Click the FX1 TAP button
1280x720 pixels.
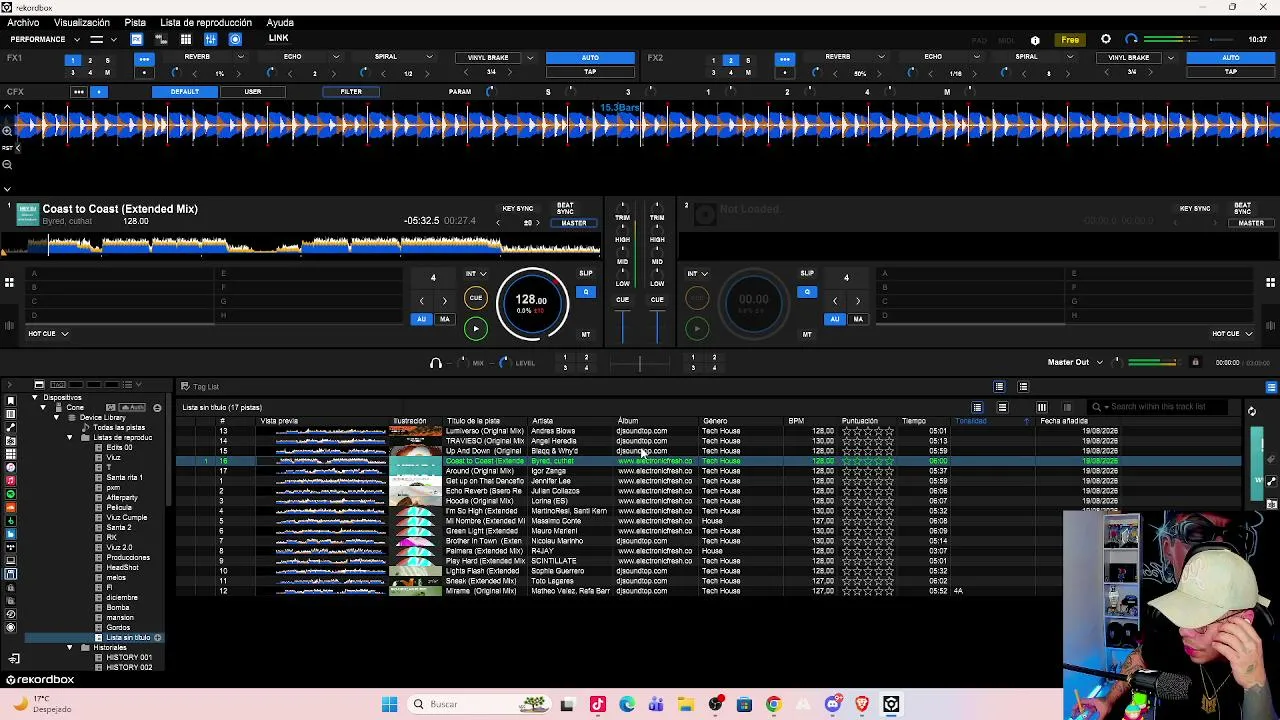pyautogui.click(x=590, y=72)
